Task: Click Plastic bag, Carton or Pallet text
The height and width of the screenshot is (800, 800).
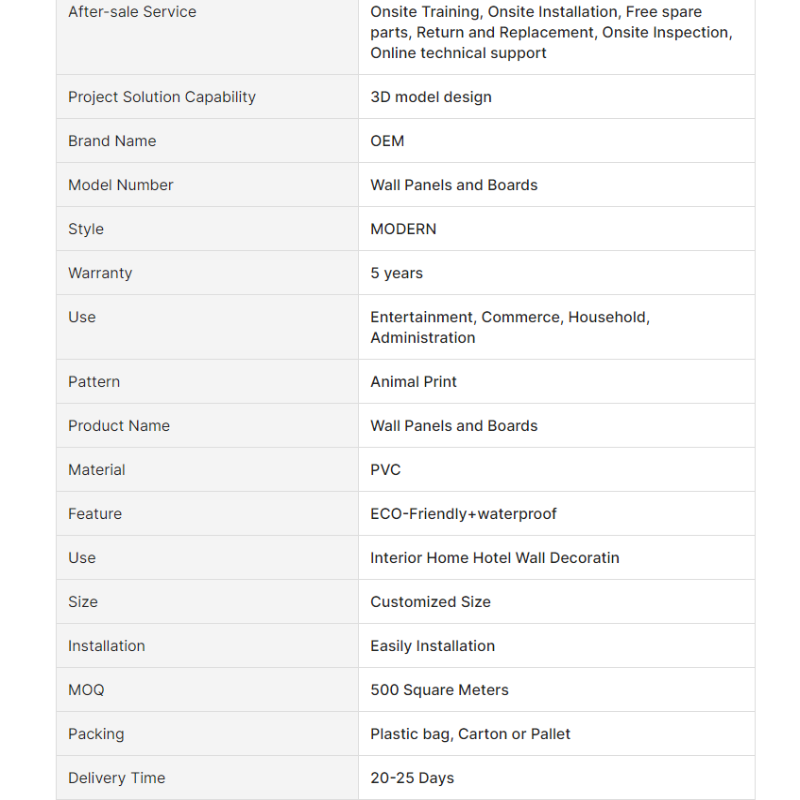Action: tap(470, 734)
